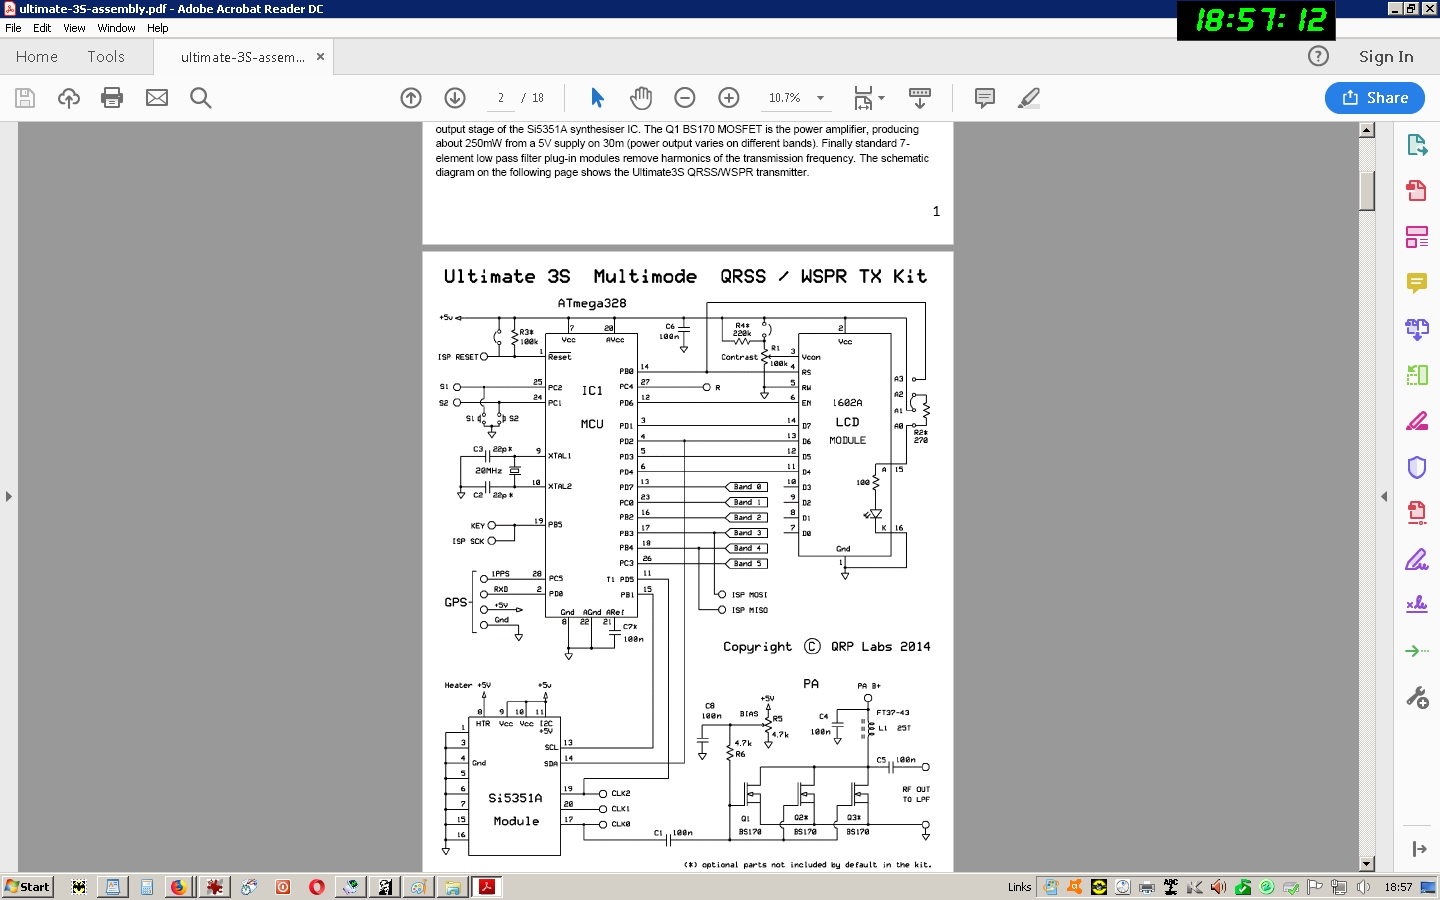1440x900 pixels.
Task: Close the ultimate-3S-assem... document tab
Action: click(x=320, y=57)
